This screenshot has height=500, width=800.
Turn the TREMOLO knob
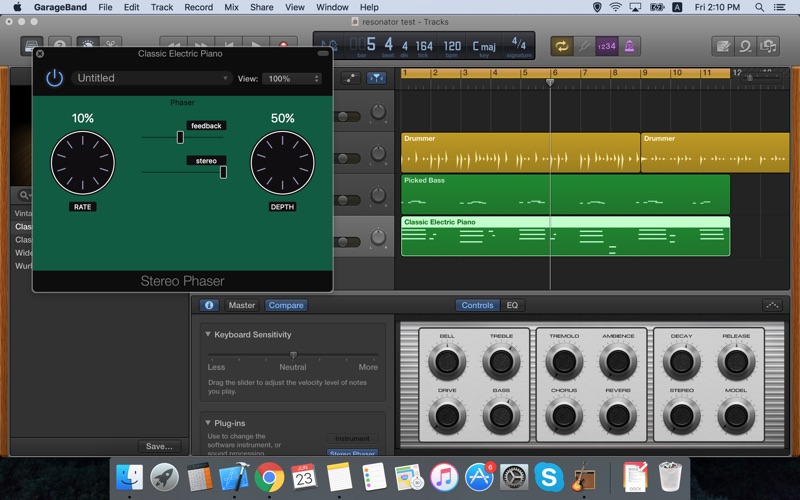[564, 361]
